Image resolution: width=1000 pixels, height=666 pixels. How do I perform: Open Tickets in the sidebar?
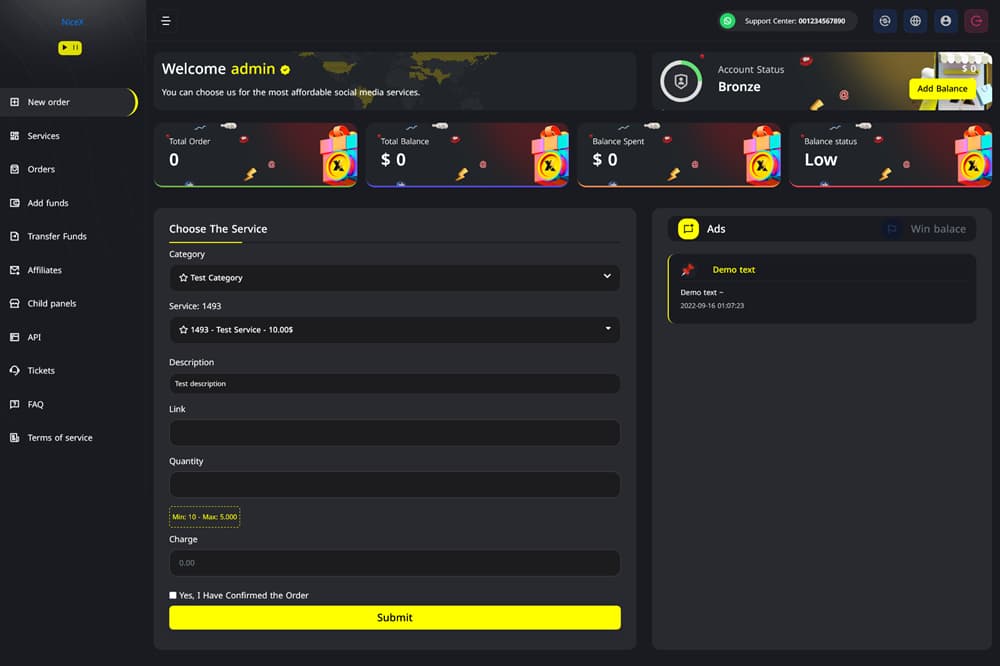coord(41,371)
